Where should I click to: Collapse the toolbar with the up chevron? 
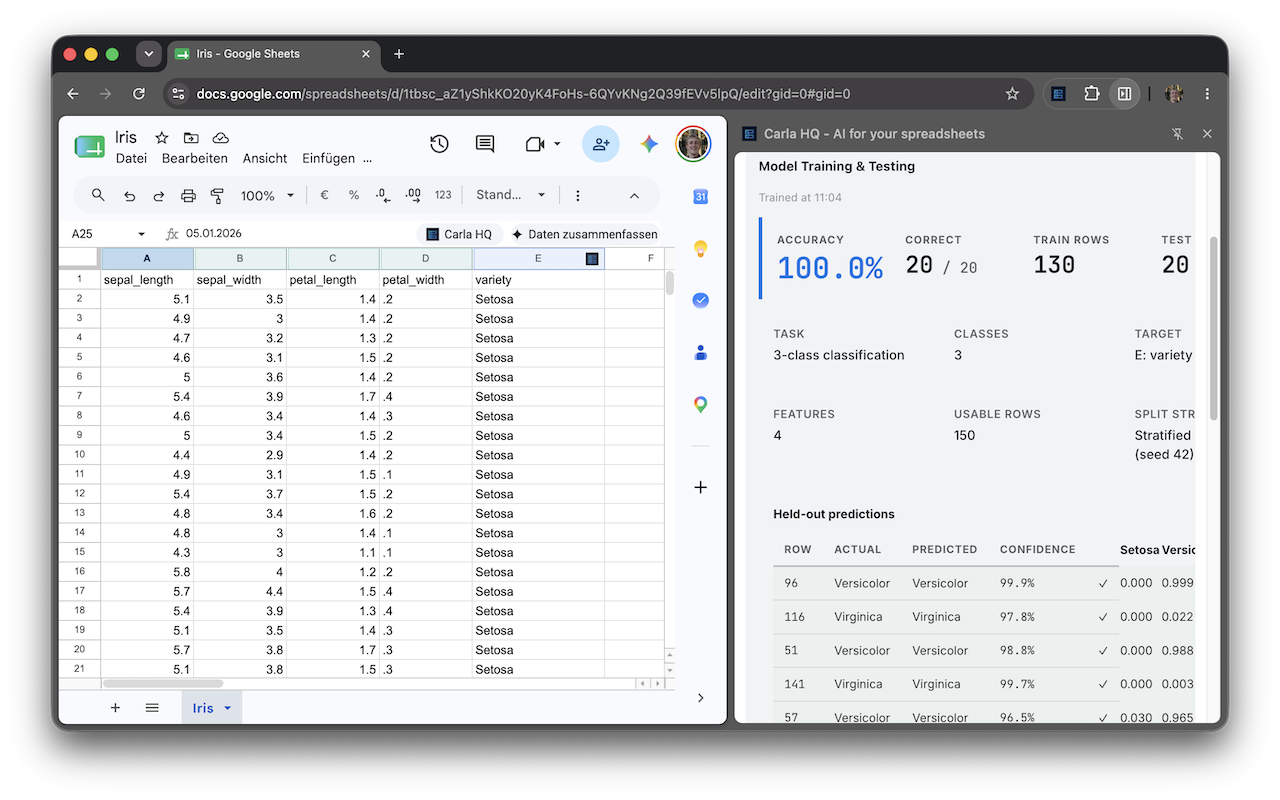[x=634, y=195]
